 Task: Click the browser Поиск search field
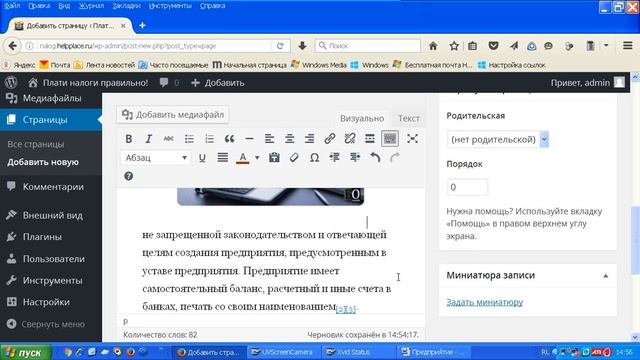point(367,46)
